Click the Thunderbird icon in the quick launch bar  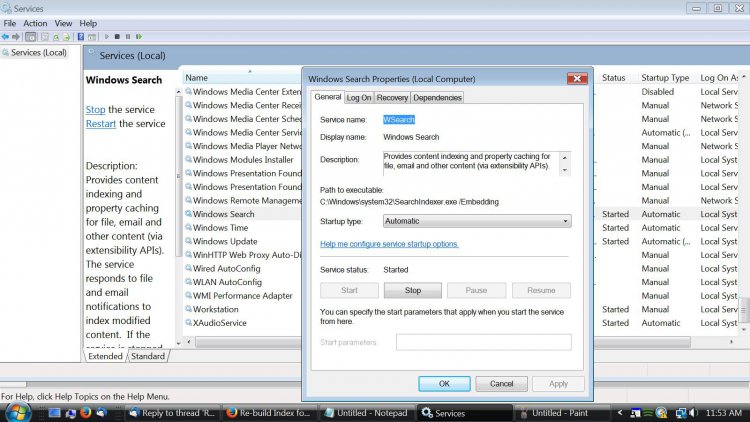coord(101,412)
